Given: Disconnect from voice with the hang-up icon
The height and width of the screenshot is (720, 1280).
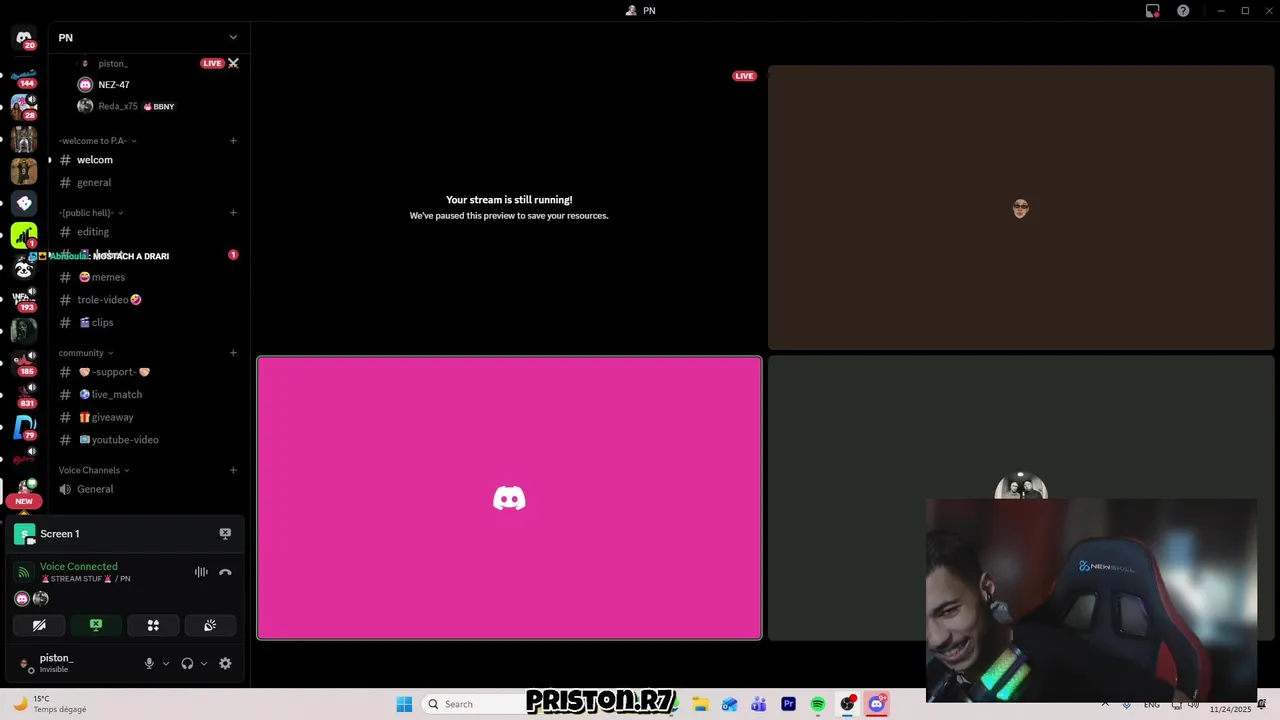Looking at the screenshot, I should point(225,572).
